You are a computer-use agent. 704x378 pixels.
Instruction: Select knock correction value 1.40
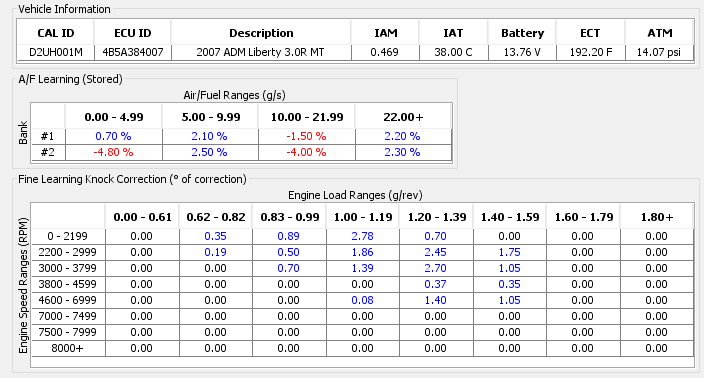(436, 300)
